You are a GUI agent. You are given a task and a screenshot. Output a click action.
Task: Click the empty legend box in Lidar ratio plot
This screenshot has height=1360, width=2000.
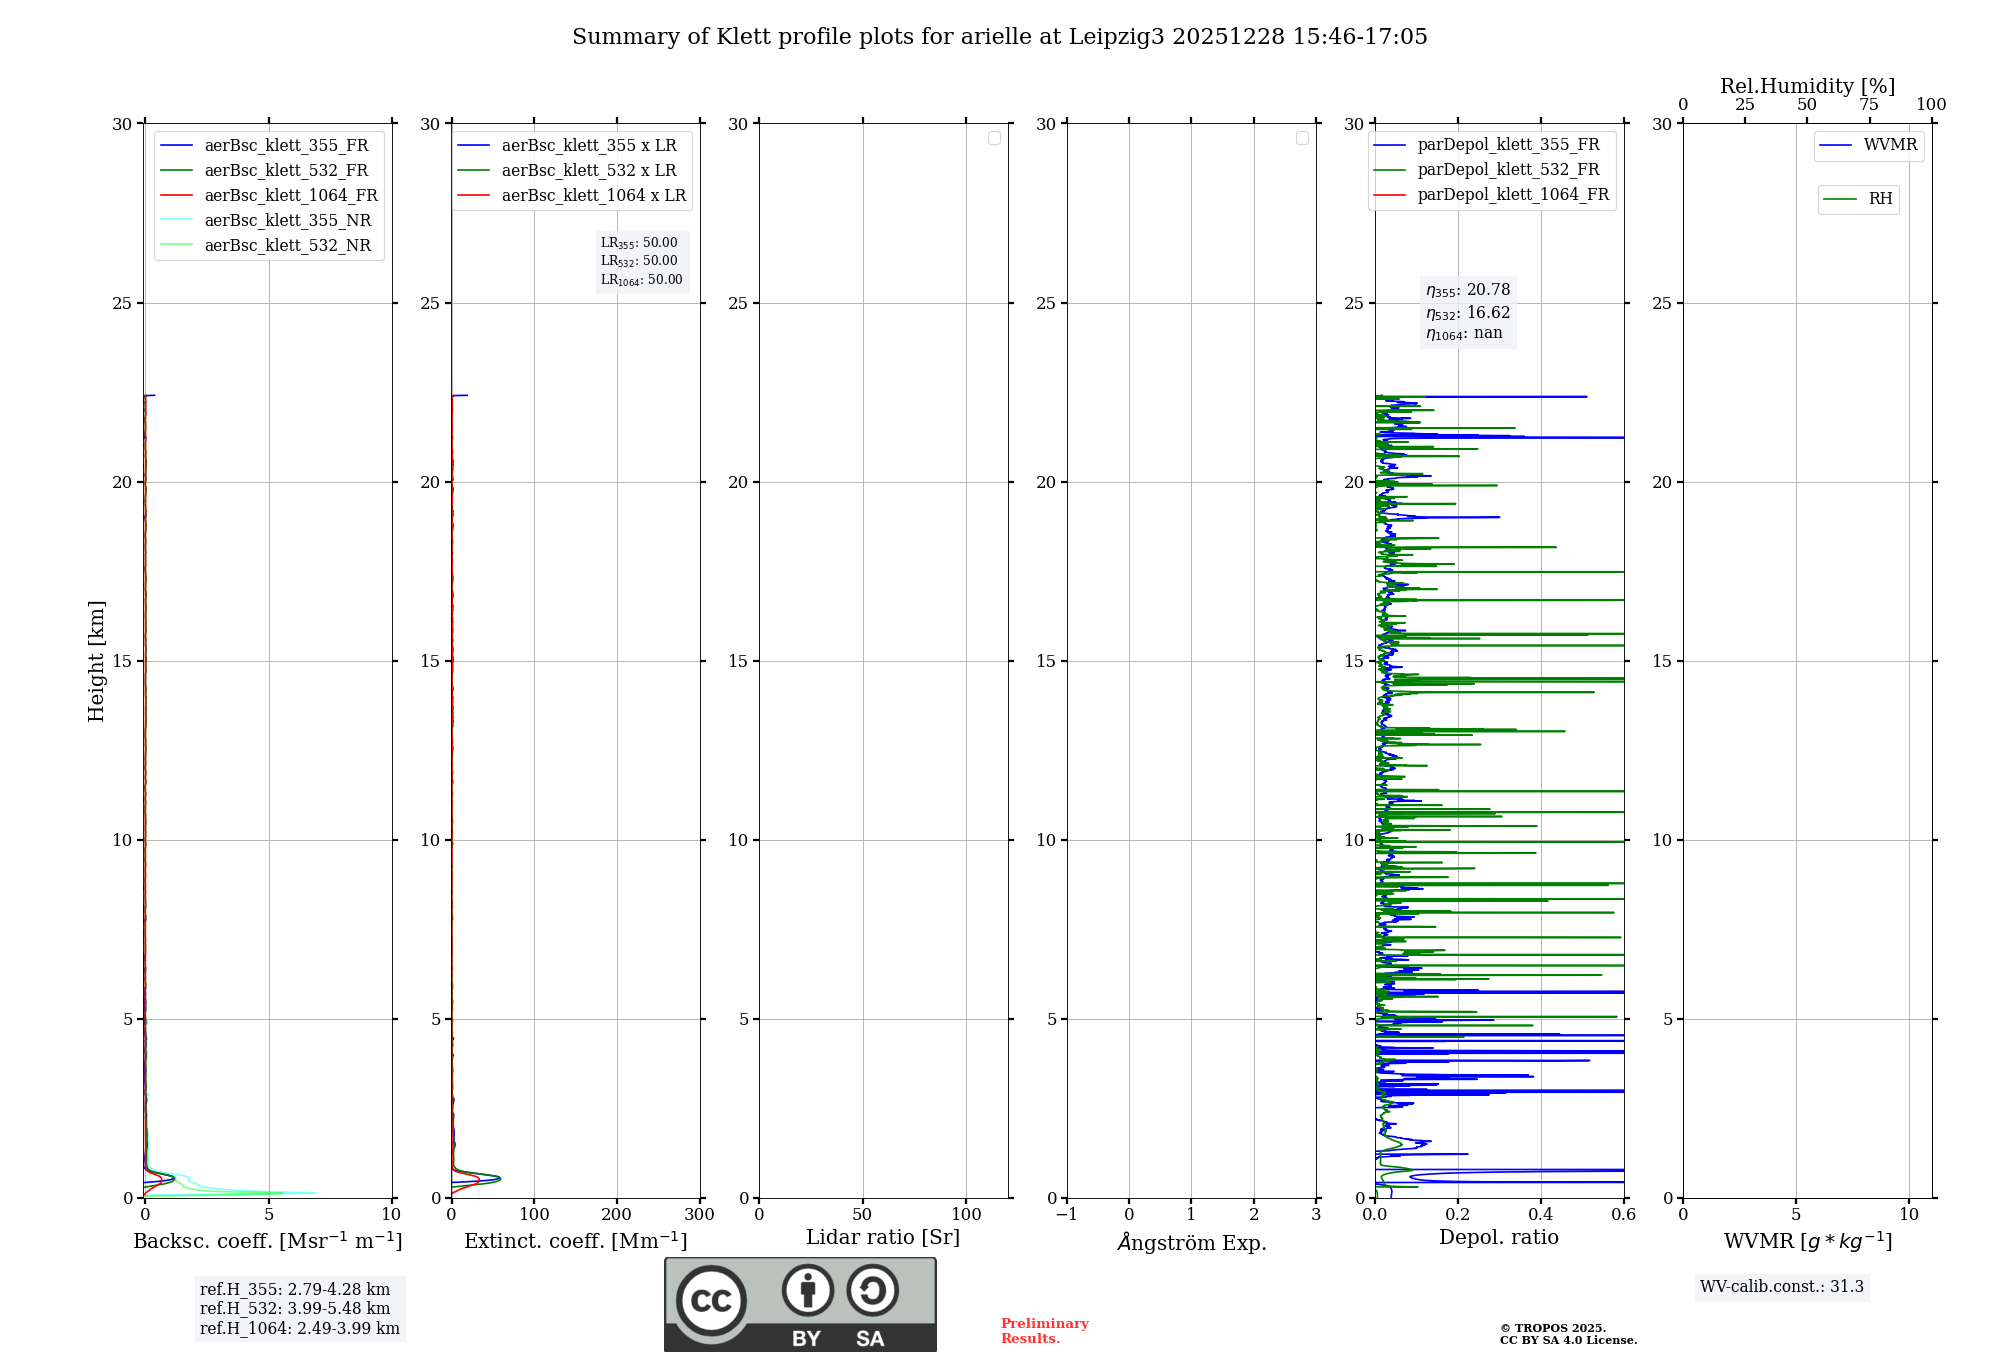tap(994, 138)
